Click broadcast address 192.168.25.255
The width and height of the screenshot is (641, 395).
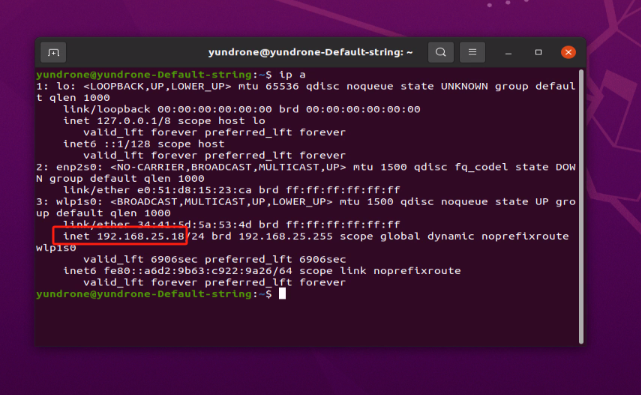tap(286, 236)
